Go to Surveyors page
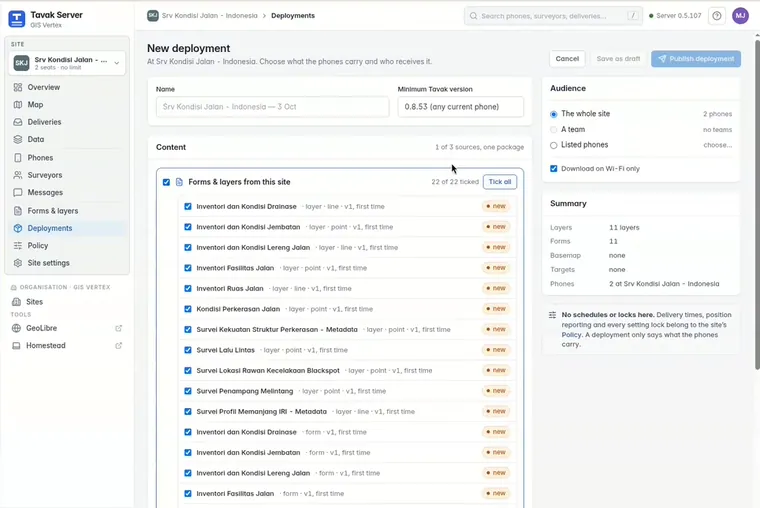 [45, 175]
